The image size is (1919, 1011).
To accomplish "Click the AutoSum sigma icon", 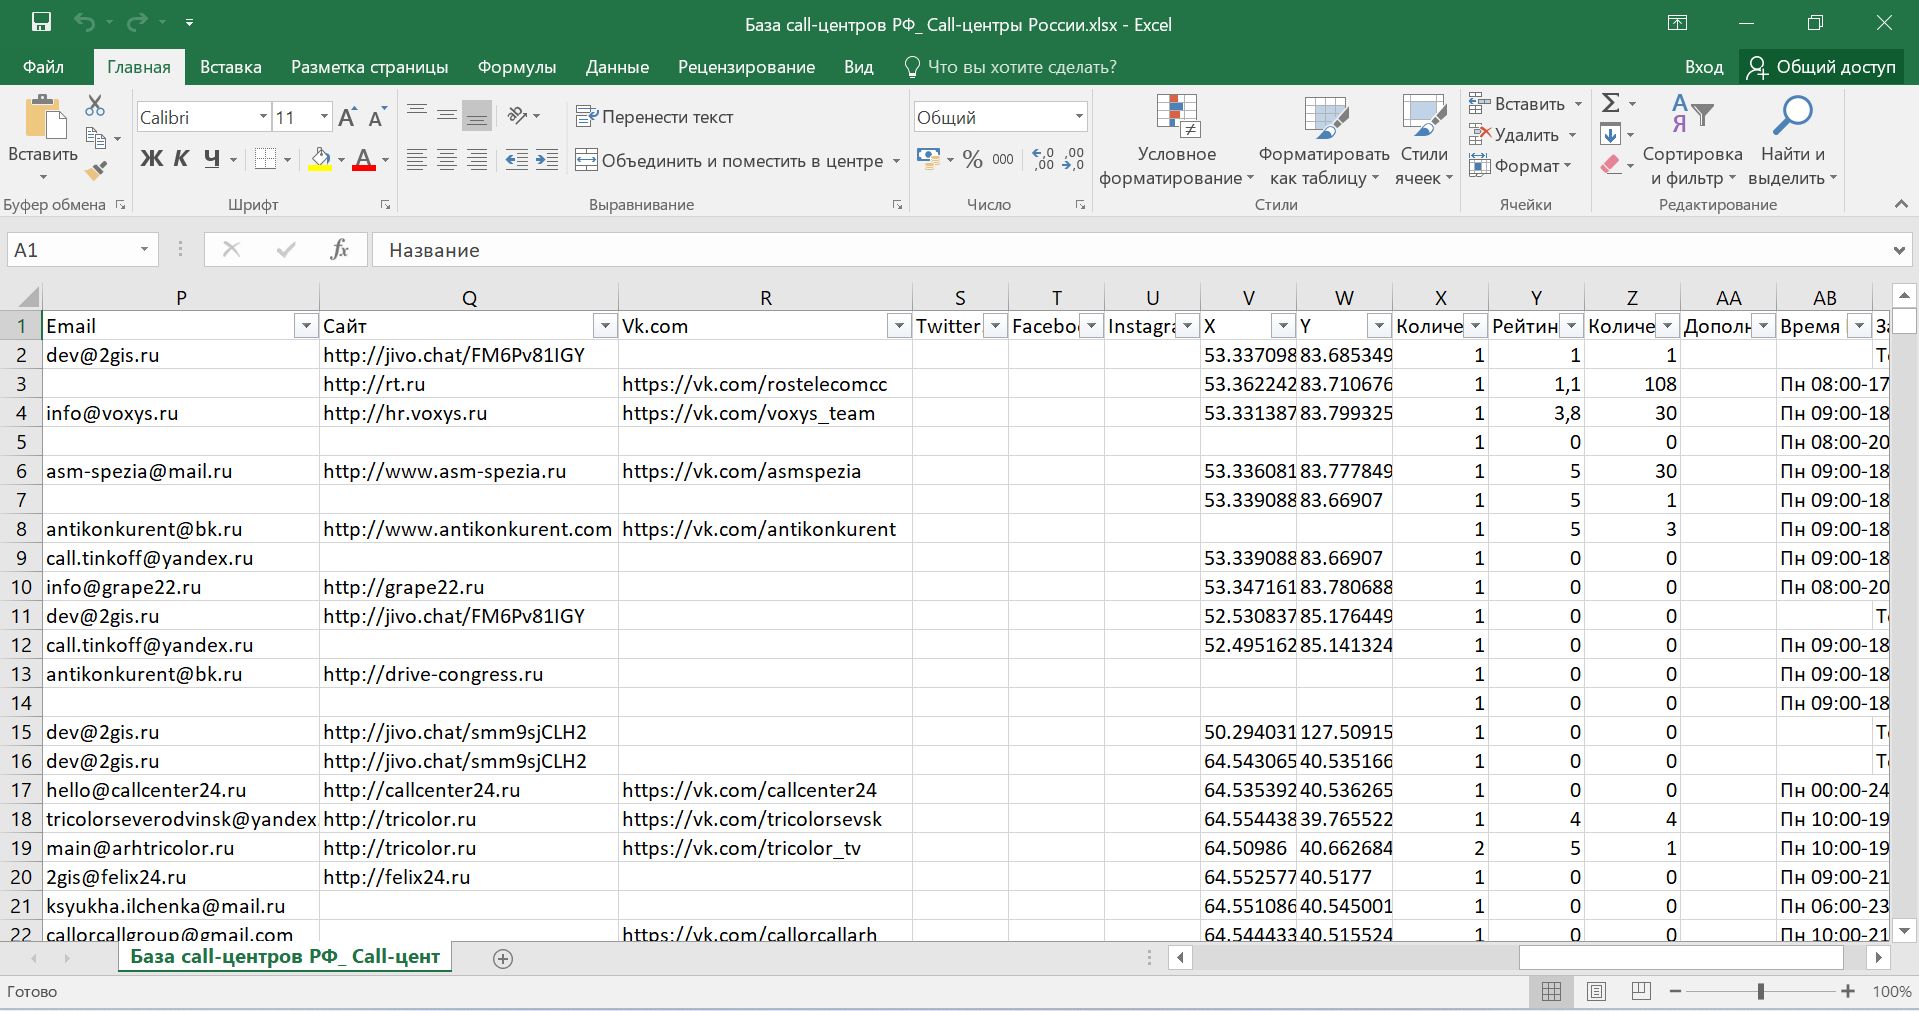I will coord(1610,103).
